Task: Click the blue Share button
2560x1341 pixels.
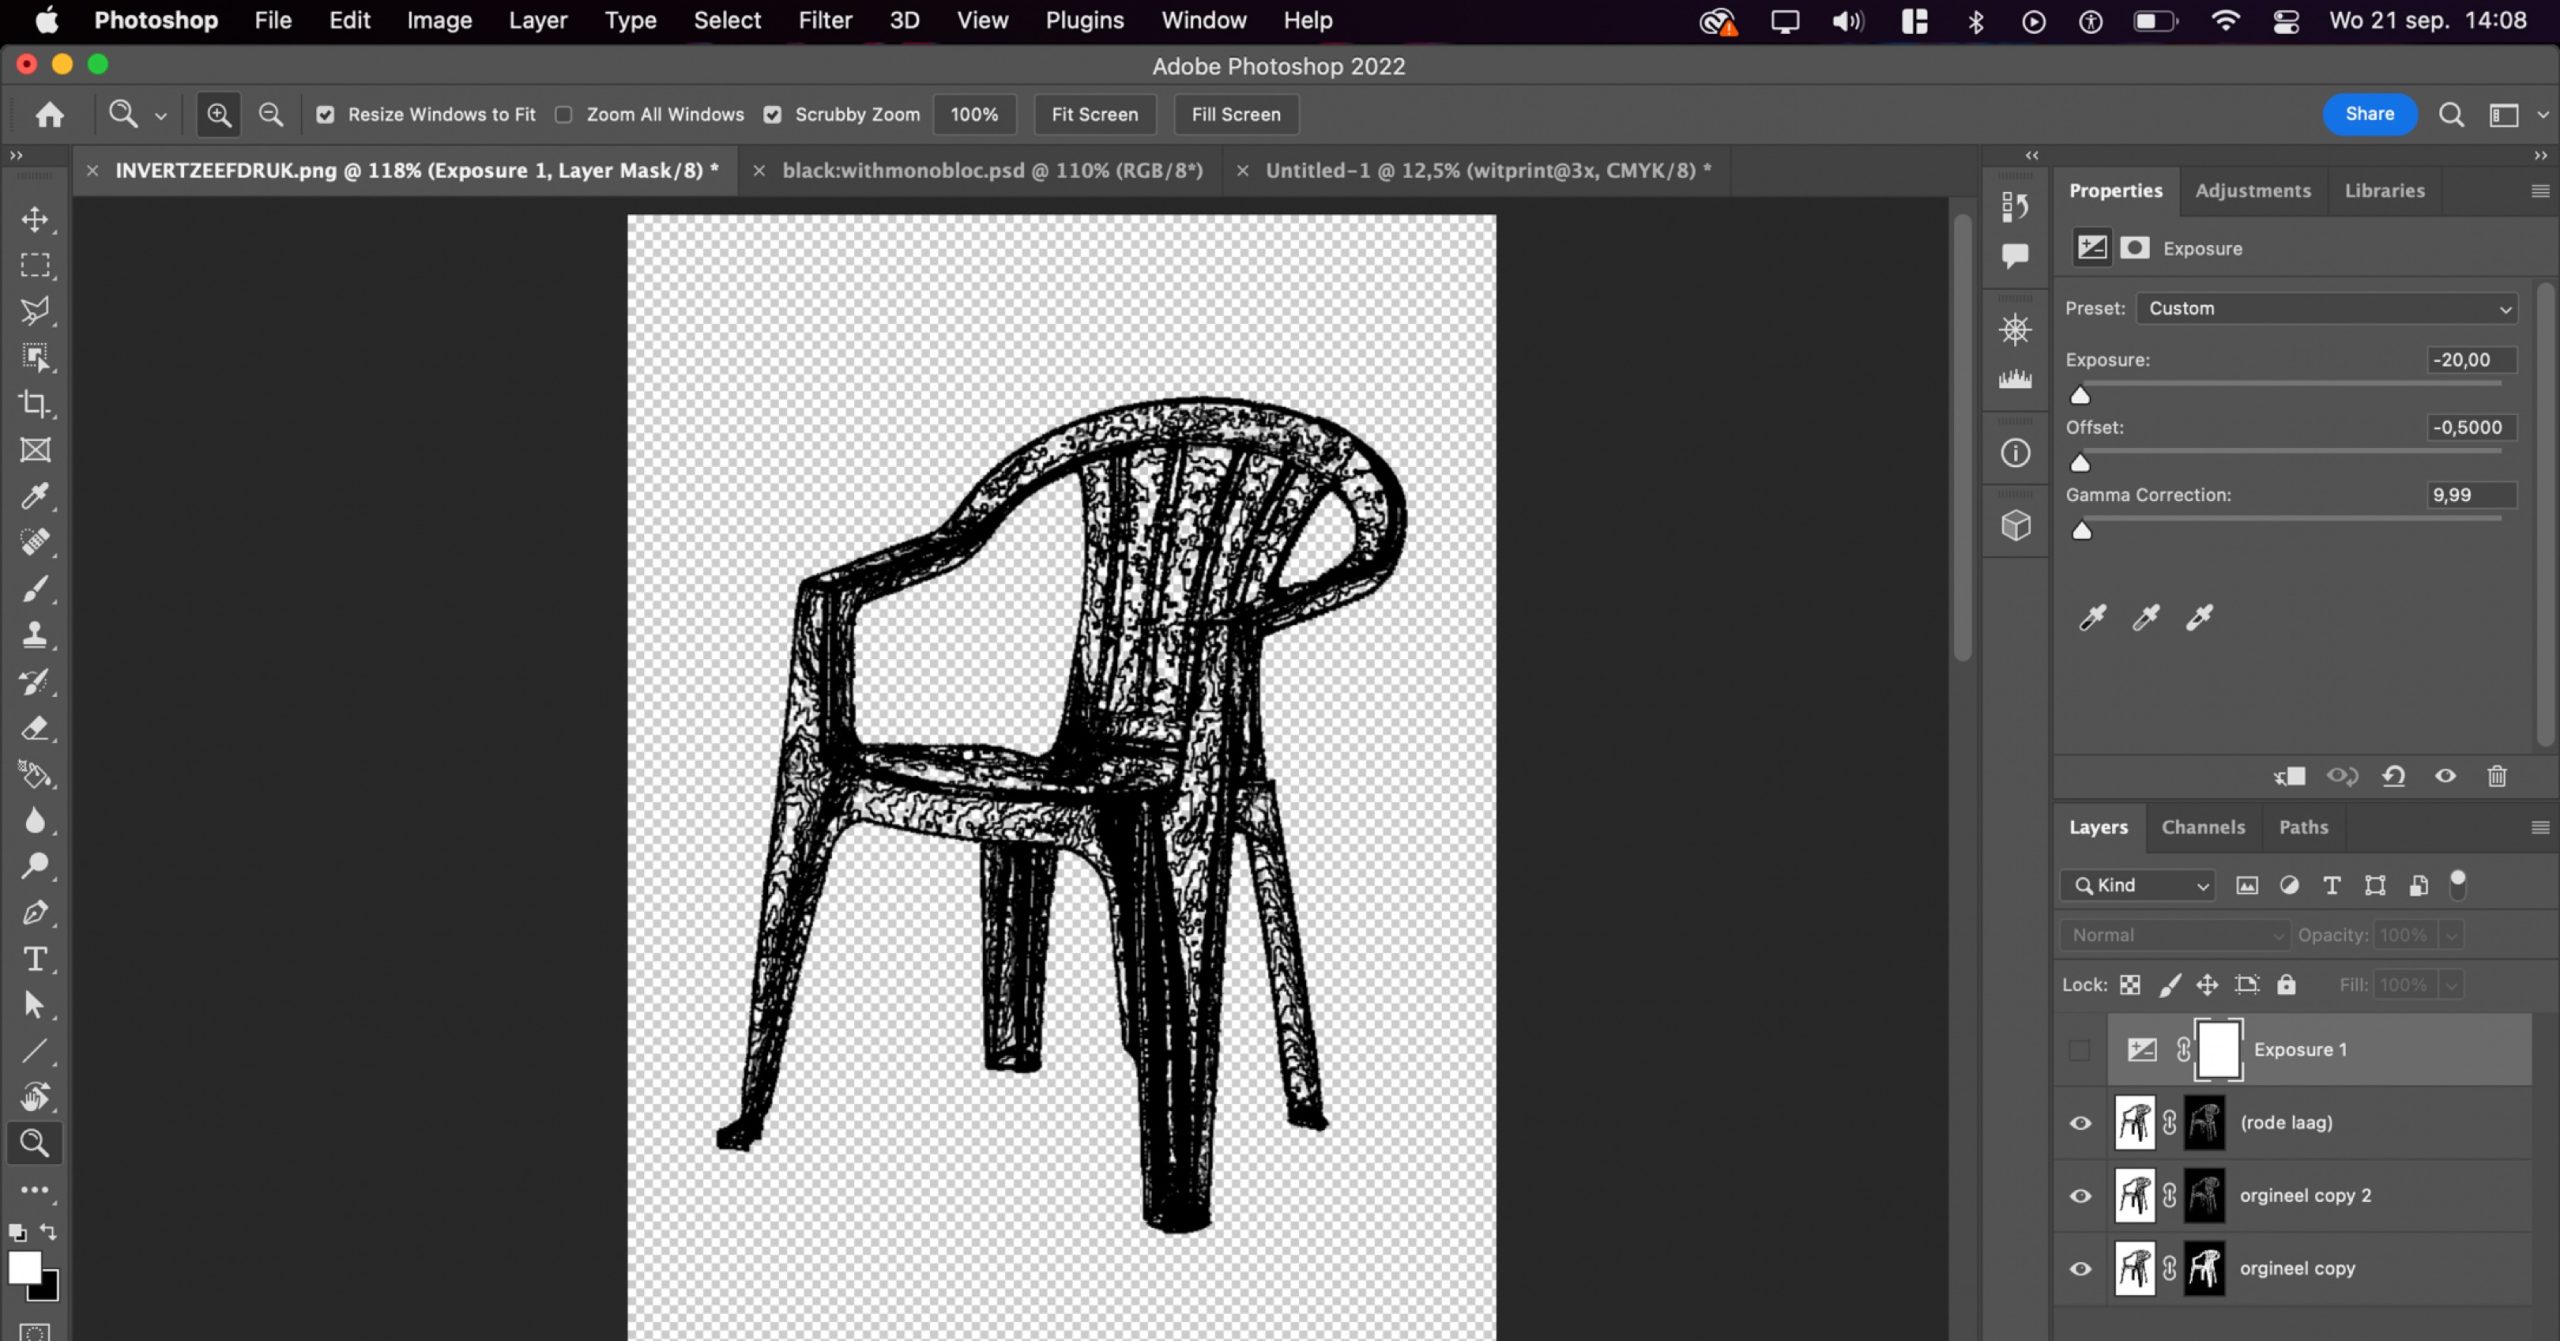Action: point(2369,114)
